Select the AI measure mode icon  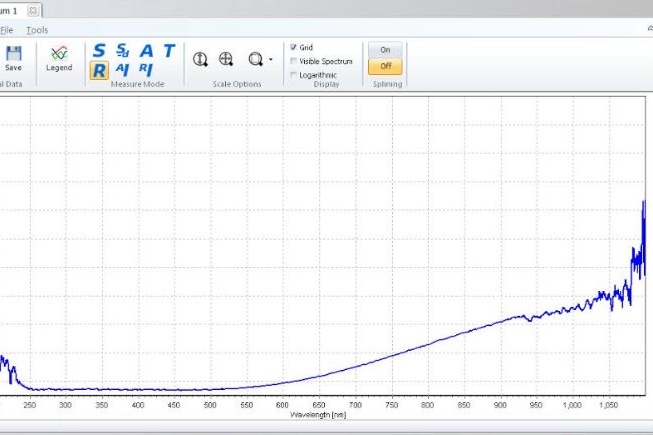coord(122,69)
